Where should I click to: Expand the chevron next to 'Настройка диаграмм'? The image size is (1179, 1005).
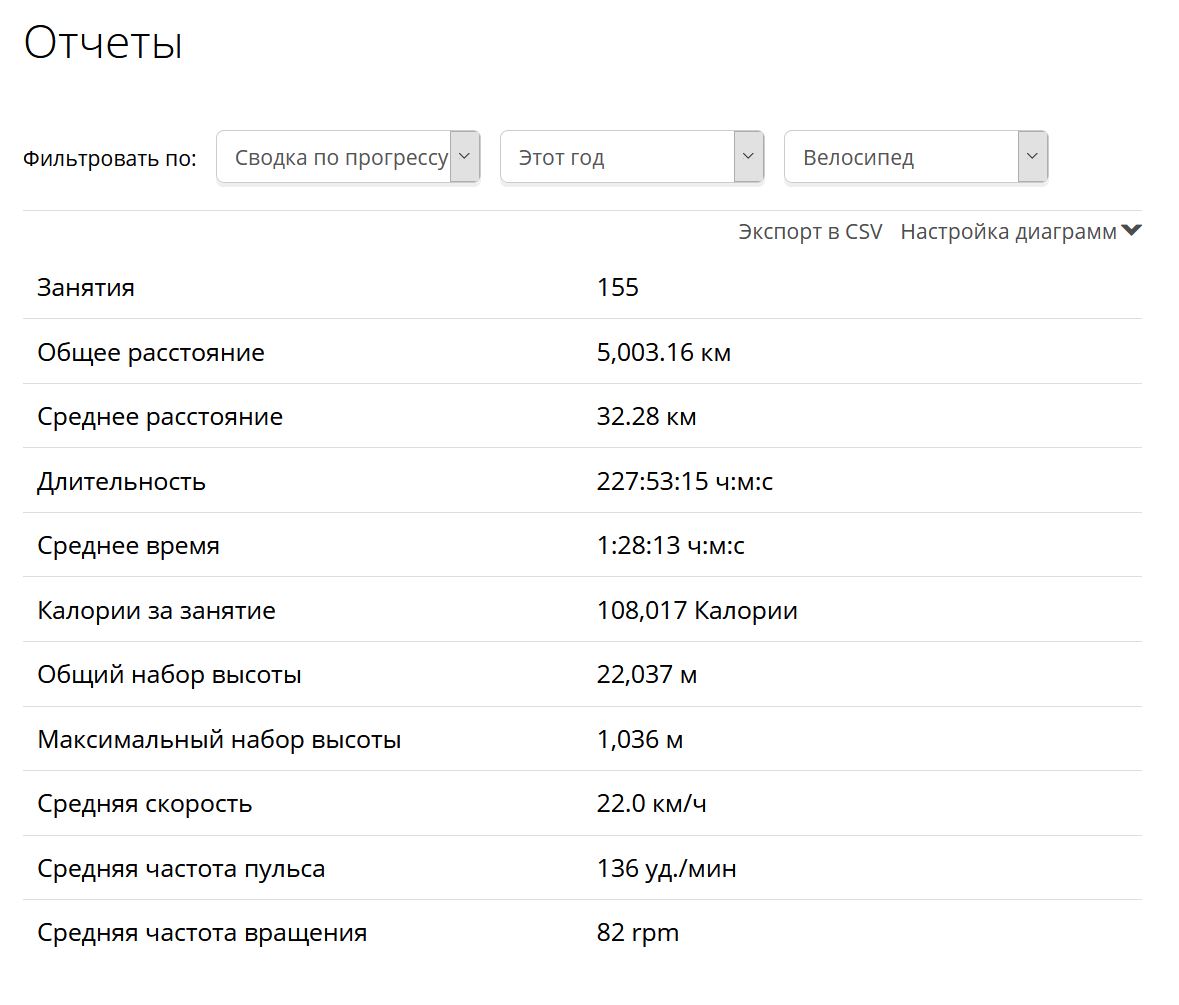click(x=1131, y=231)
